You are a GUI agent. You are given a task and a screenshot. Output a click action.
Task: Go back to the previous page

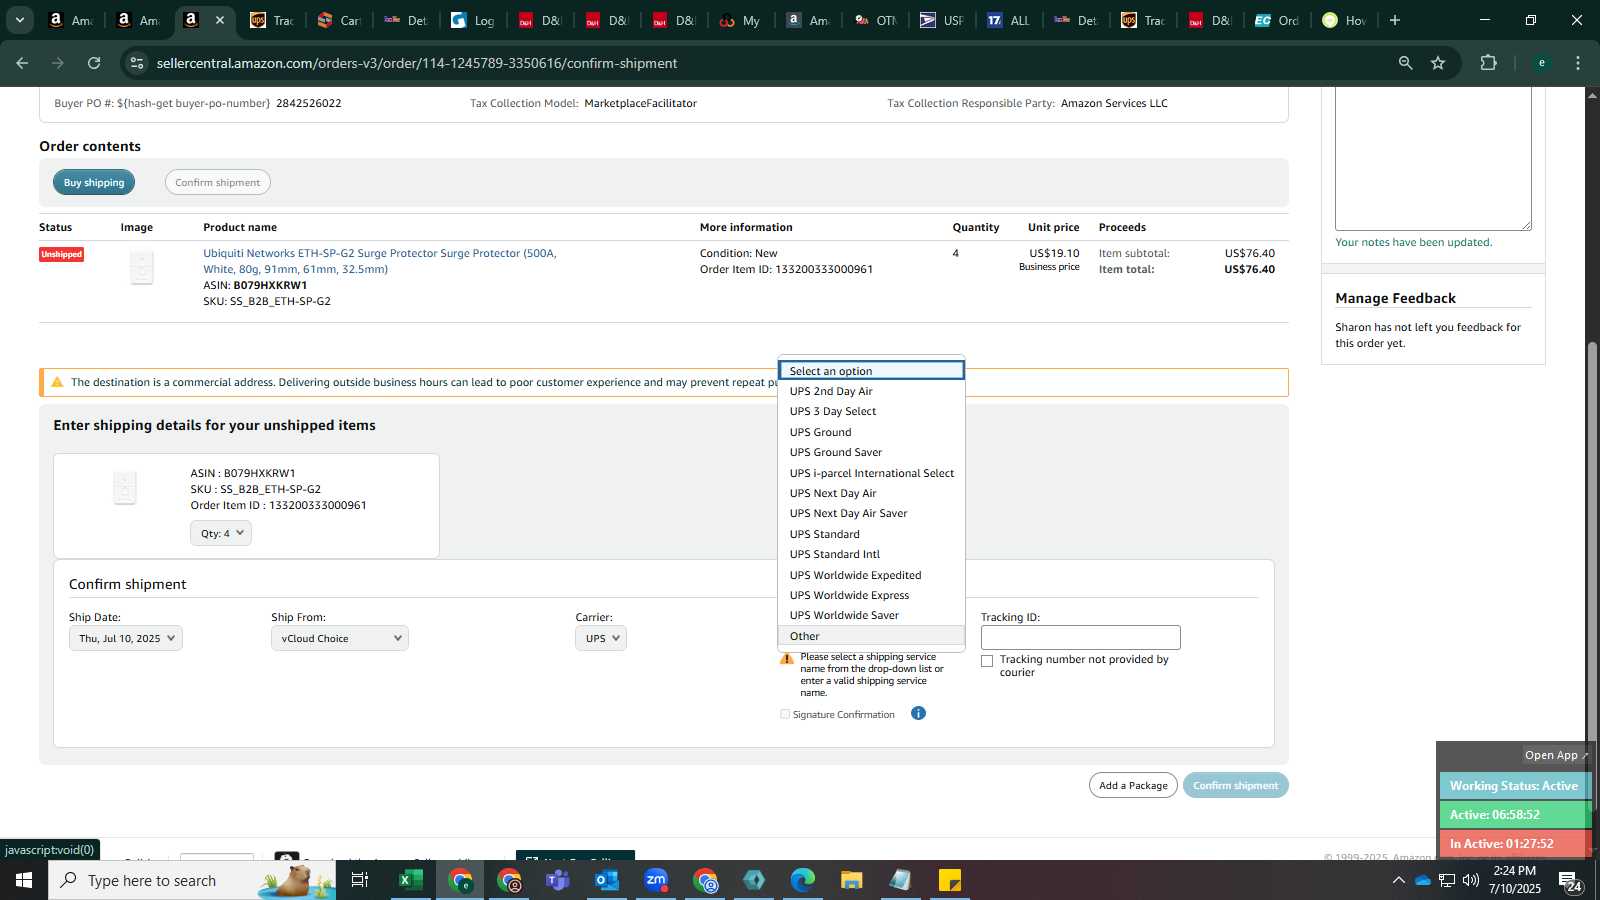coord(22,63)
